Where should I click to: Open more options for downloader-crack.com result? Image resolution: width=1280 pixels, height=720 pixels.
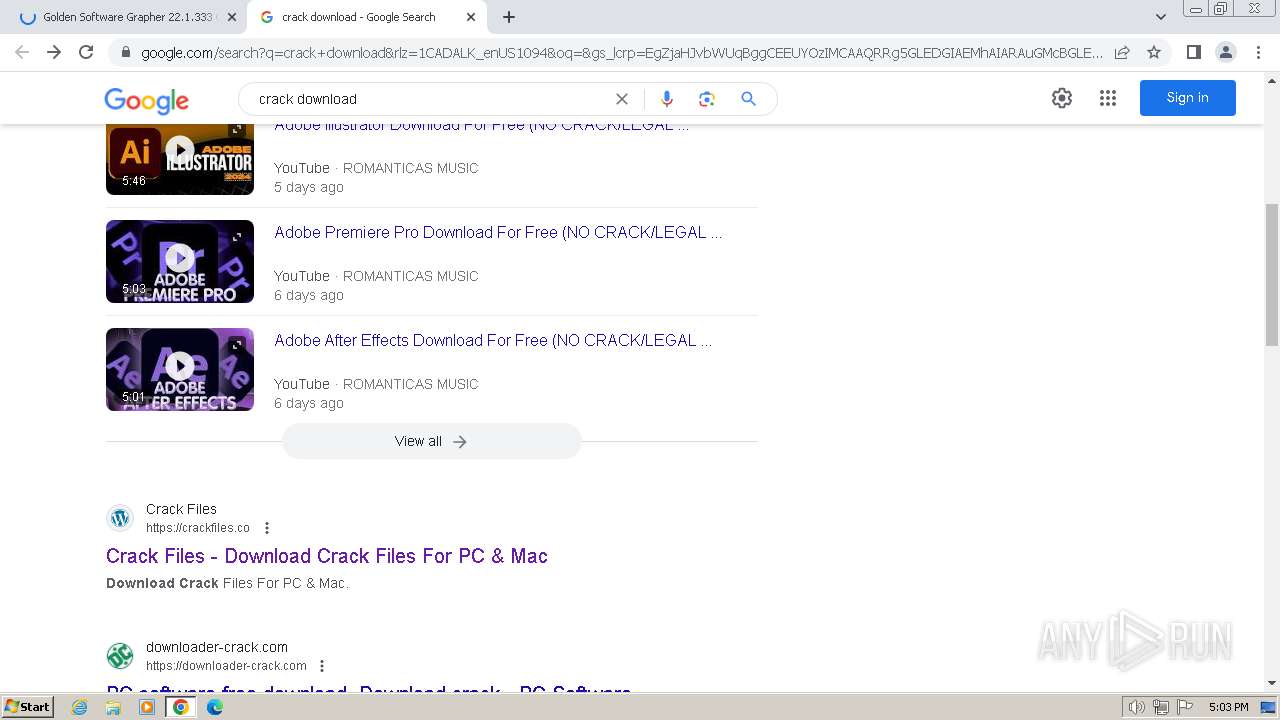tap(322, 666)
